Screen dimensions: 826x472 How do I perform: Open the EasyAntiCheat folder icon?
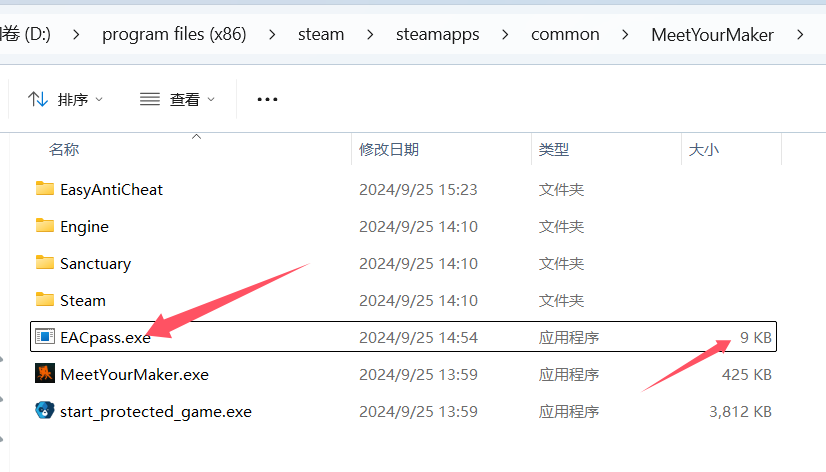(45, 189)
